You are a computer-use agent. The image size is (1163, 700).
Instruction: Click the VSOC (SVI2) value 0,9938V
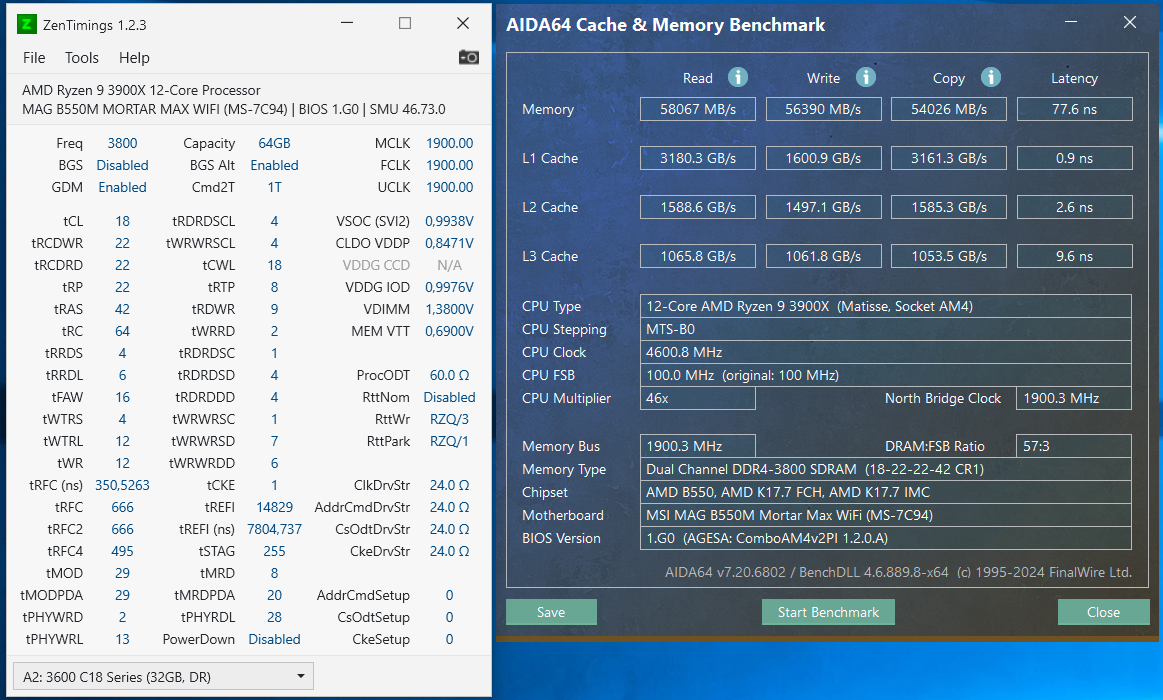pyautogui.click(x=449, y=221)
